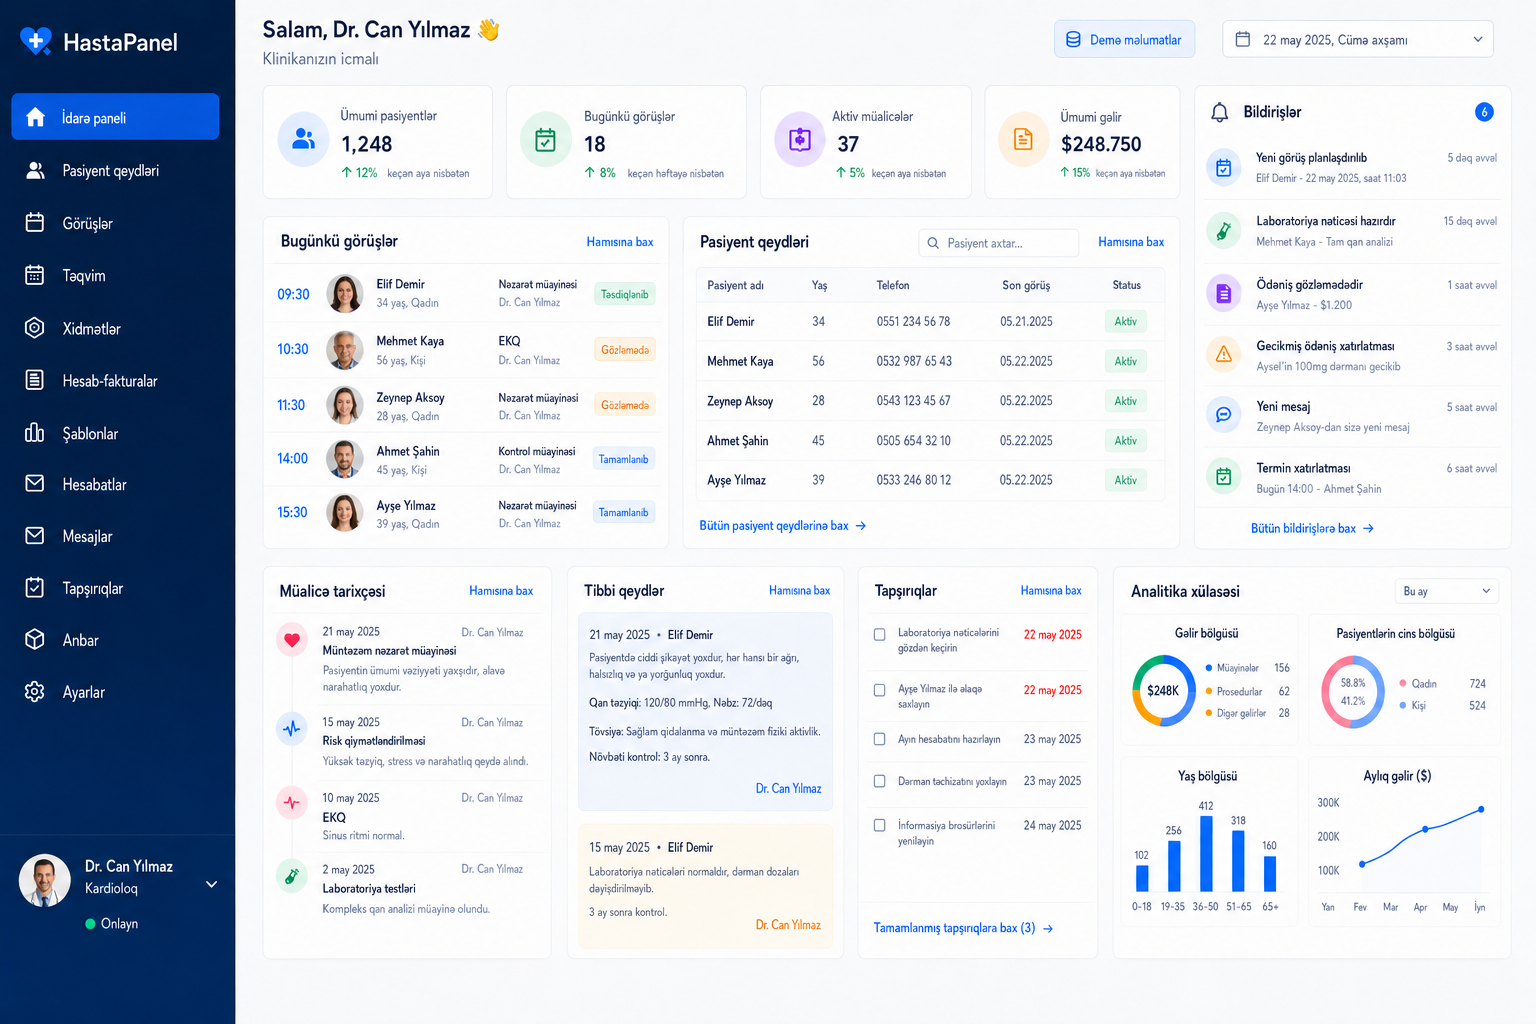The height and width of the screenshot is (1024, 1536).
Task: Open Xidmətlər icon in sidebar
Action: (x=35, y=328)
